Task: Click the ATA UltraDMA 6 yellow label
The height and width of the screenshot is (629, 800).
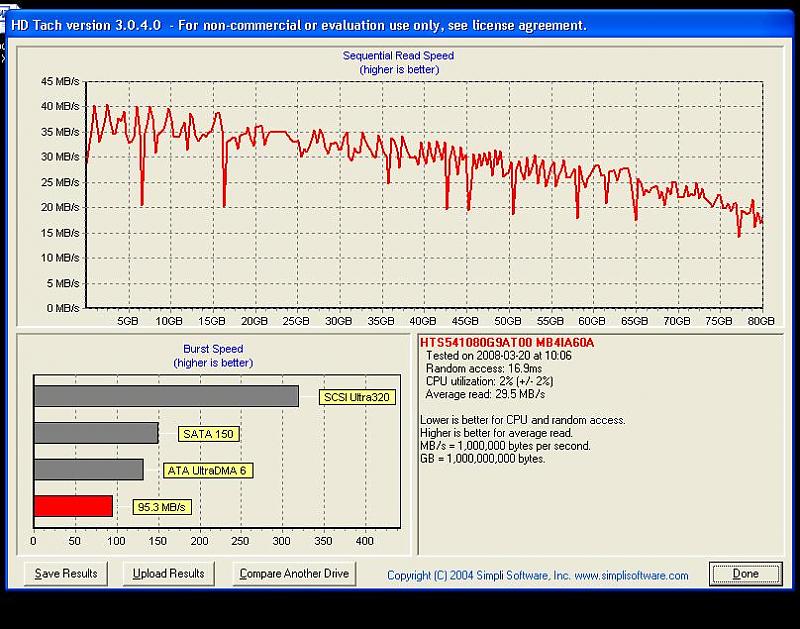Action: click(x=207, y=470)
